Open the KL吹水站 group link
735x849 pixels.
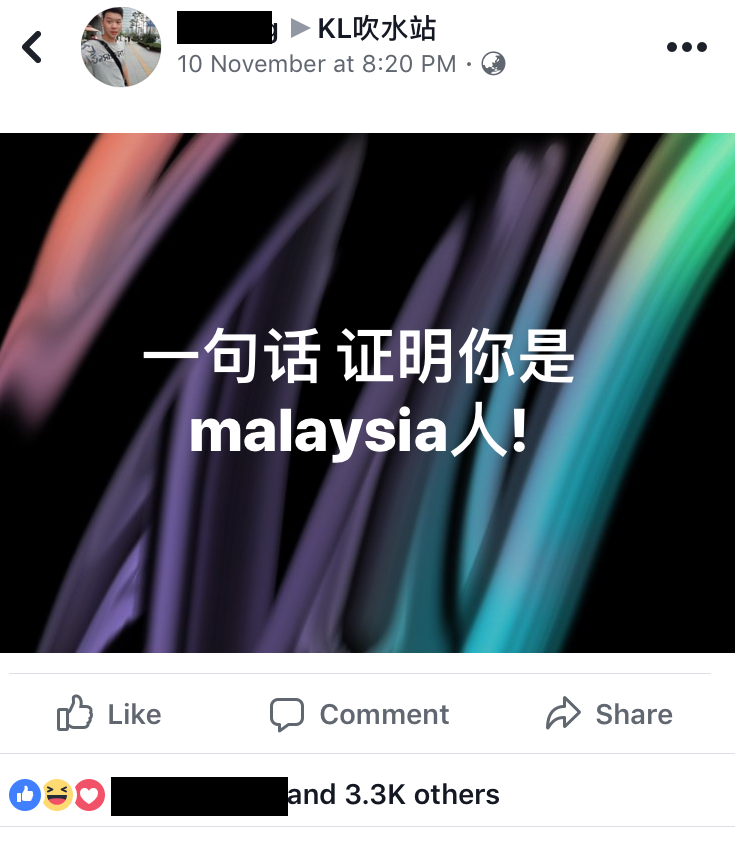(376, 28)
